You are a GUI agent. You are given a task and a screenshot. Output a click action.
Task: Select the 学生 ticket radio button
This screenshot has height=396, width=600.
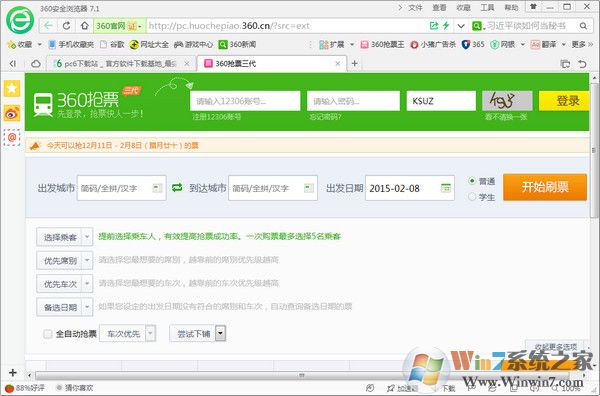tap(472, 197)
